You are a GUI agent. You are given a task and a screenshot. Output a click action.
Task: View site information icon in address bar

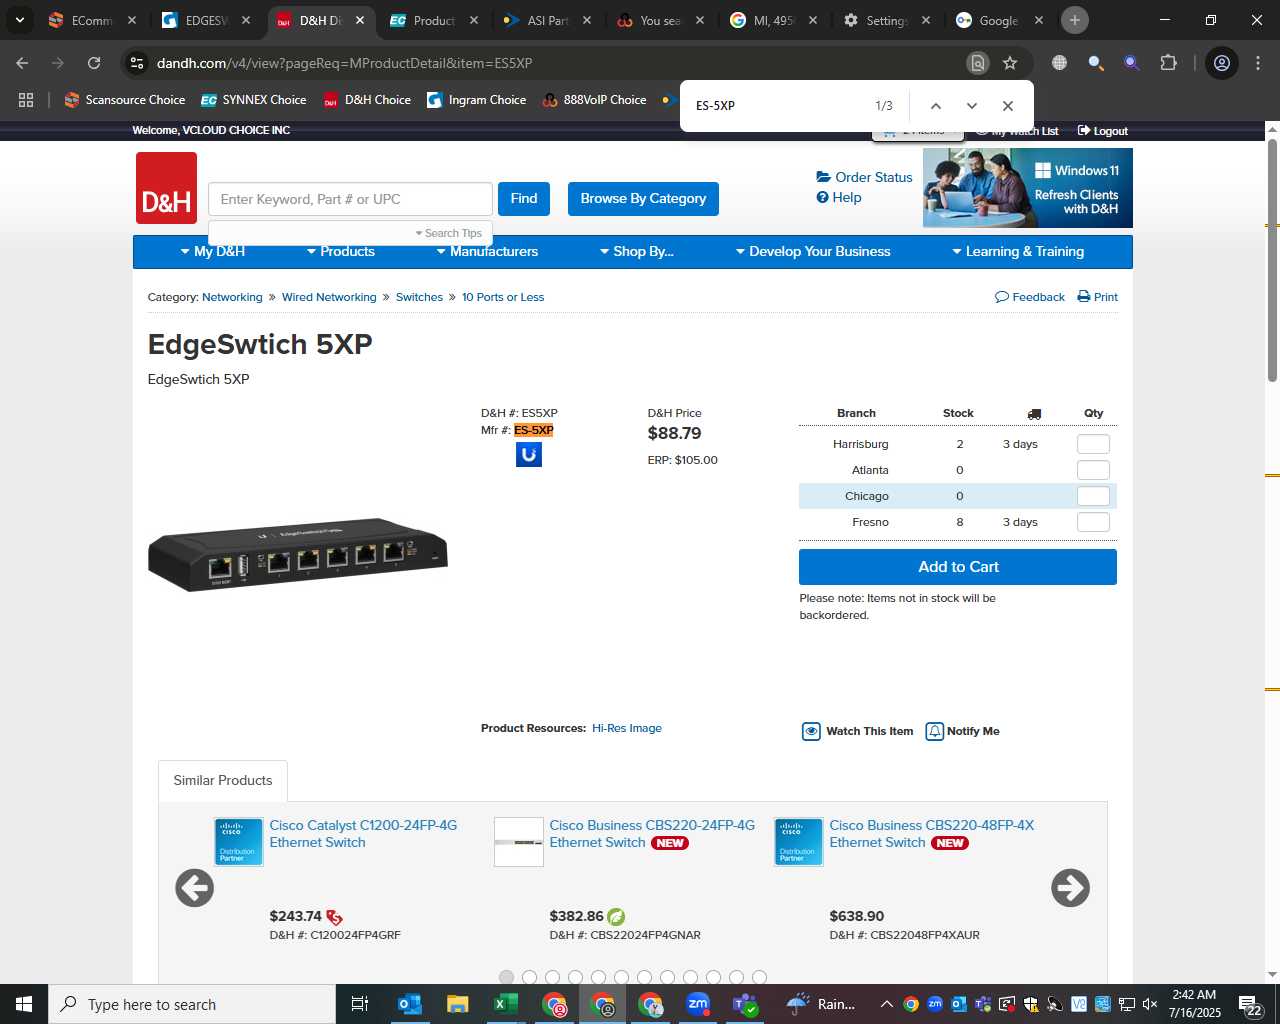pyautogui.click(x=137, y=63)
